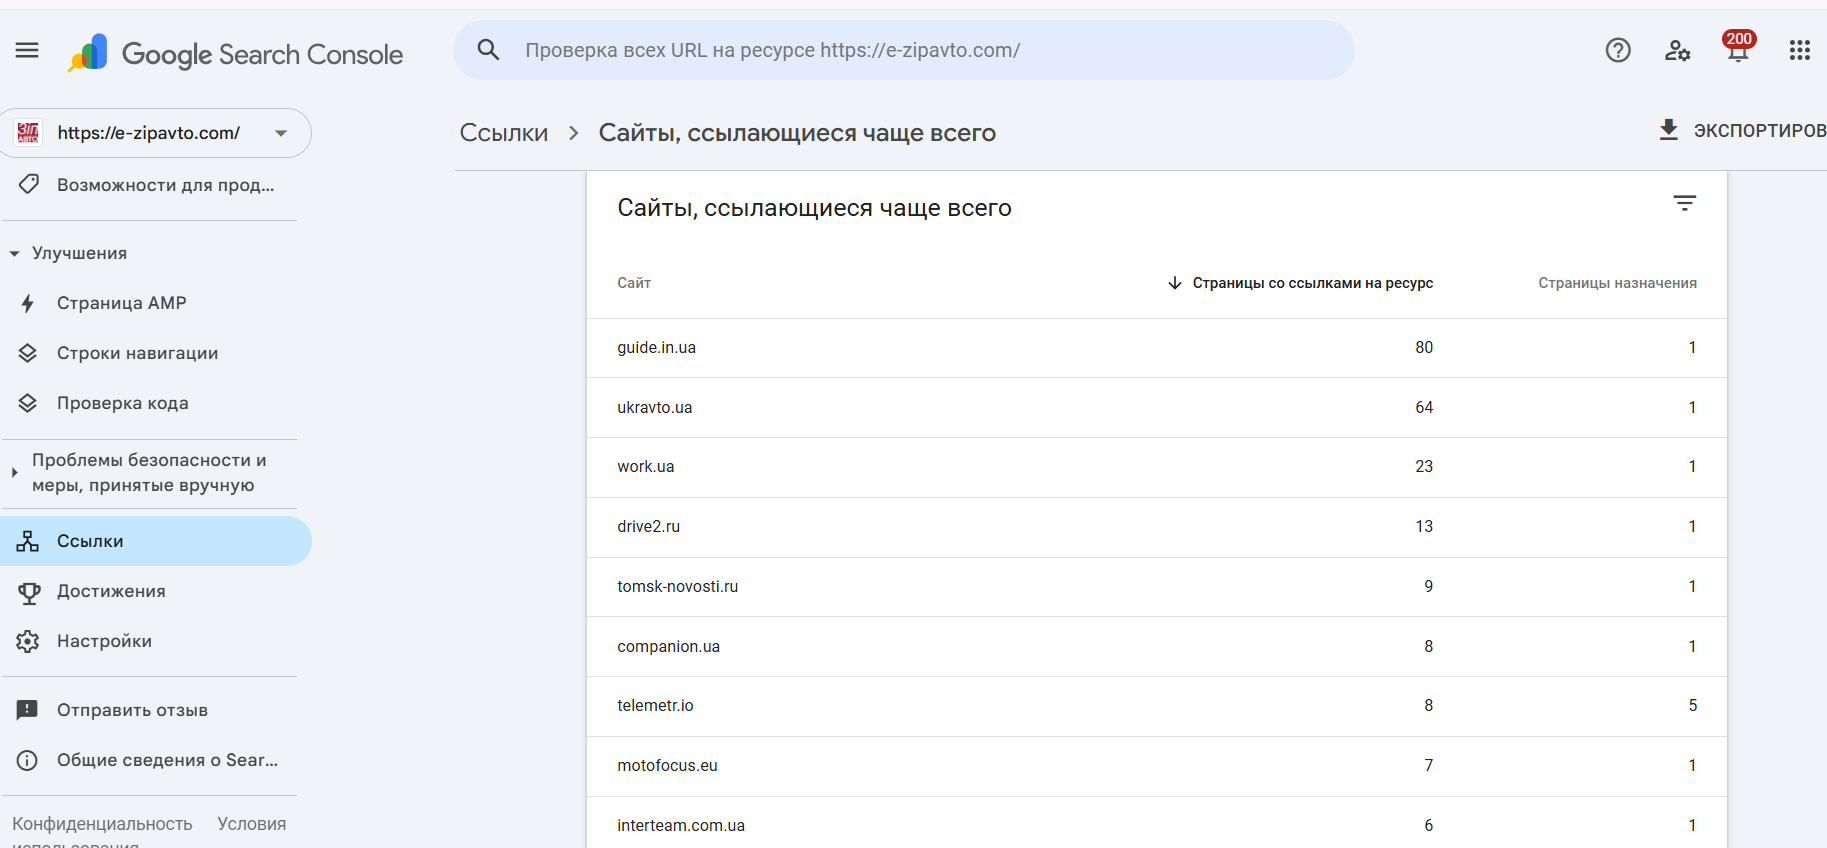
Task: Open the tomsk-novosti.ru row
Action: point(1156,587)
